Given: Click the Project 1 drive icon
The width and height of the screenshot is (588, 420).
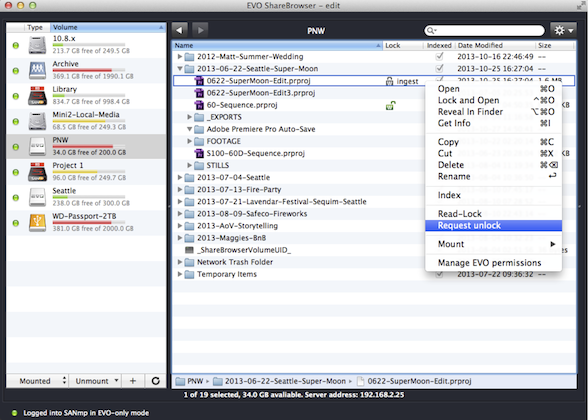Looking at the screenshot, I should [38, 172].
